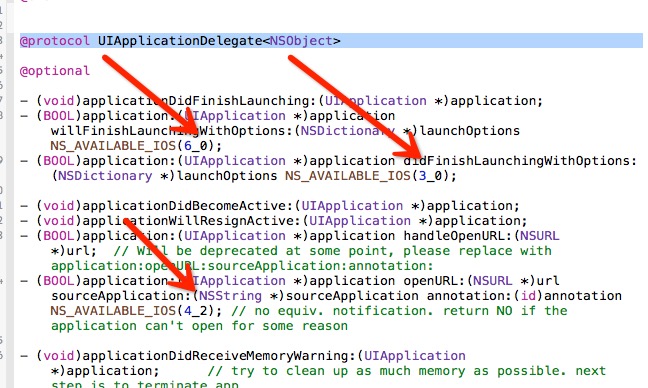This screenshot has width=648, height=388.
Task: Select applicationDidBecomeActive: method name
Action: pyautogui.click(x=188, y=206)
